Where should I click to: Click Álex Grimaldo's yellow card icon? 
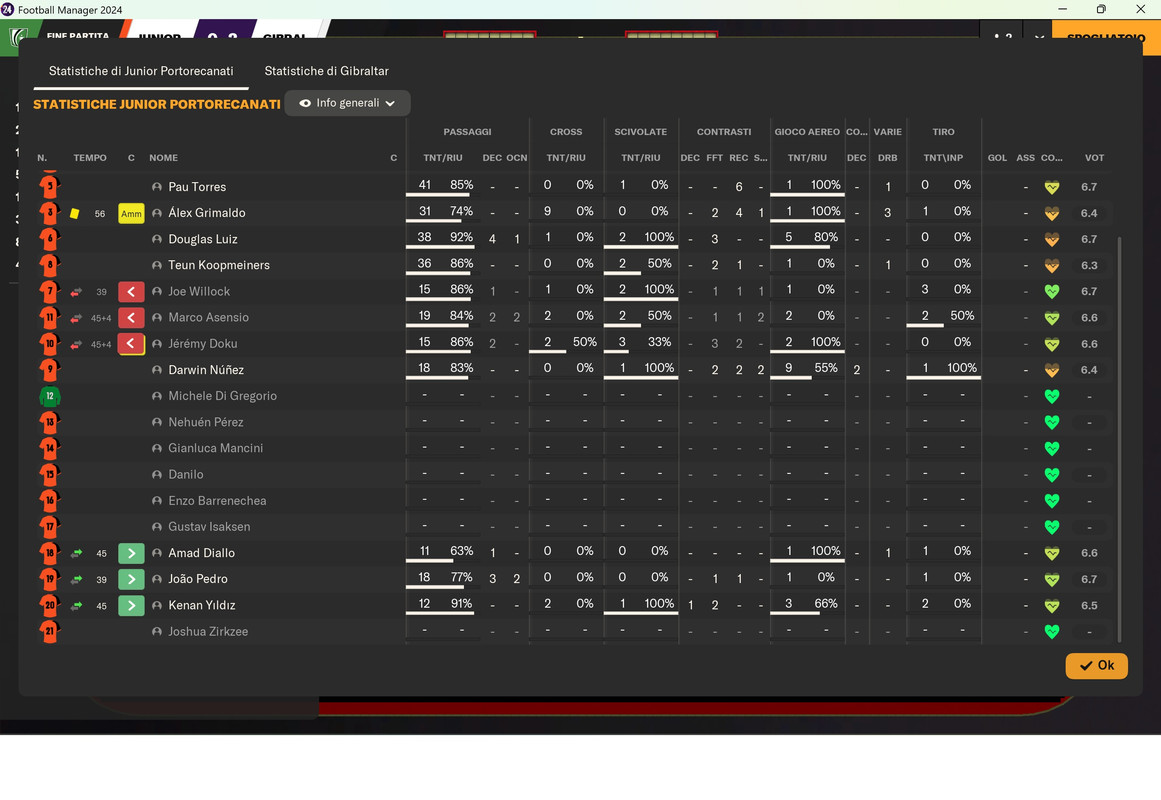pos(75,213)
